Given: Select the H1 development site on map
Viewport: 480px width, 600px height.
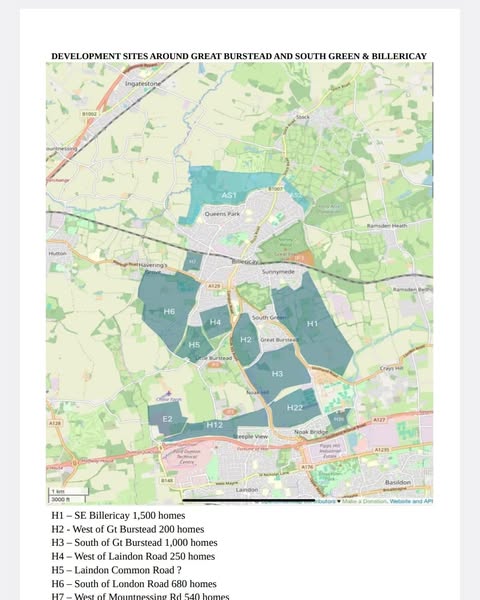Looking at the screenshot, I should [312, 324].
